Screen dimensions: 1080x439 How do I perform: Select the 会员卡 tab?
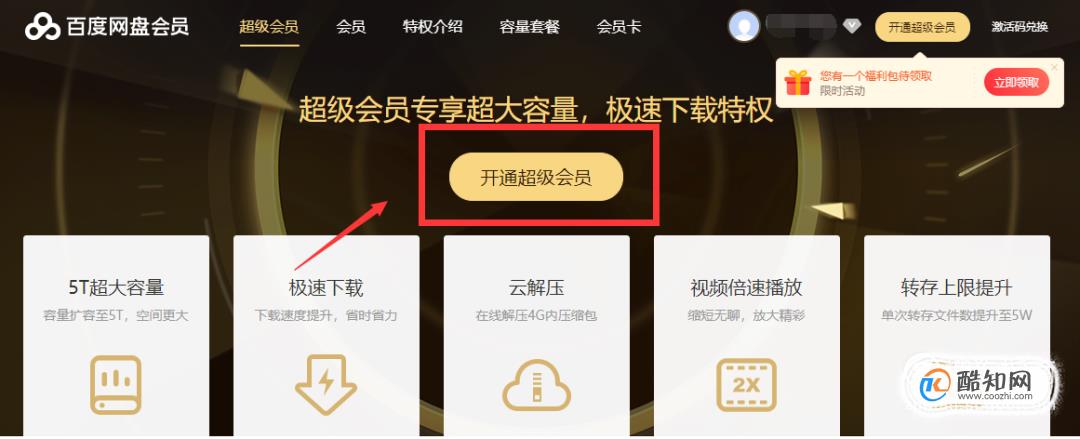click(x=619, y=28)
